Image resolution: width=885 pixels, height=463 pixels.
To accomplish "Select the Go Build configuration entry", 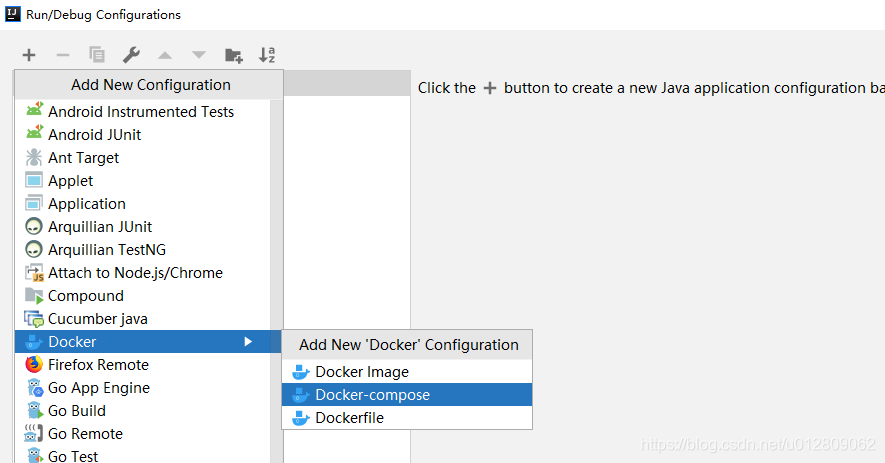I will (x=77, y=411).
